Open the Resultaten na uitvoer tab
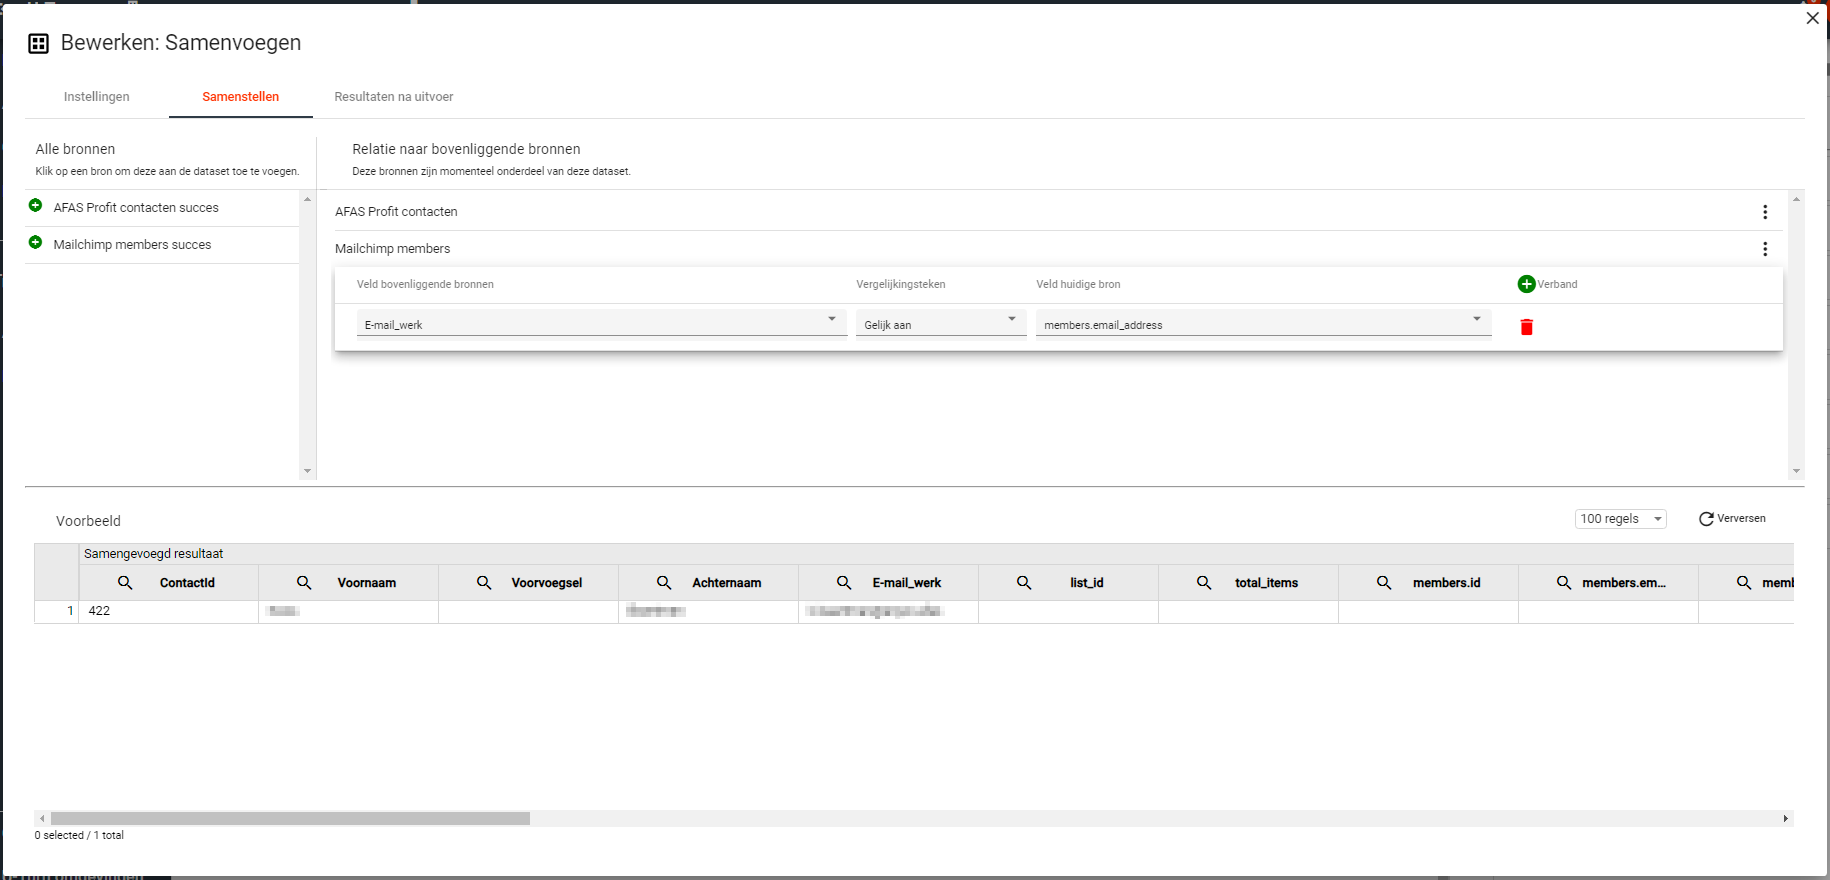Image resolution: width=1830 pixels, height=880 pixels. [393, 97]
